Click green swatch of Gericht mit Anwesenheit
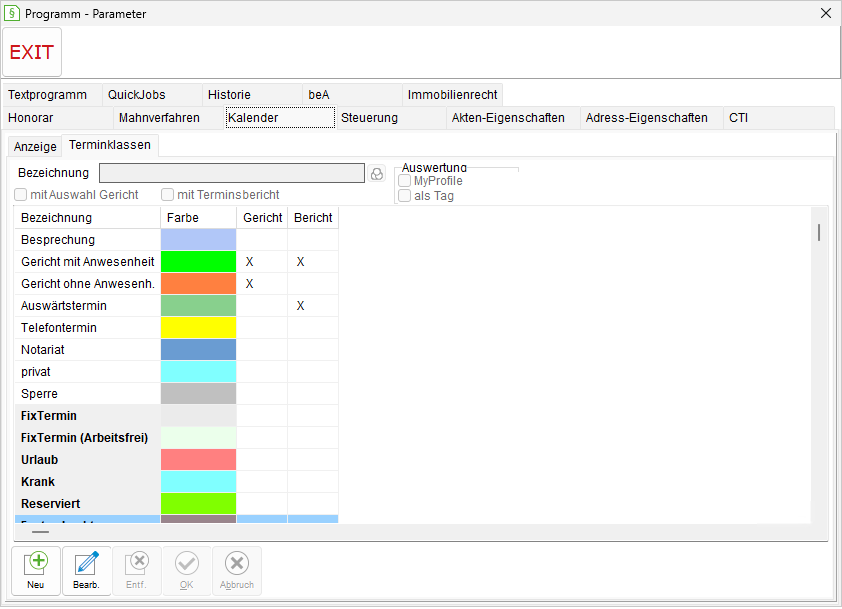This screenshot has height=609, width=842. (198, 262)
